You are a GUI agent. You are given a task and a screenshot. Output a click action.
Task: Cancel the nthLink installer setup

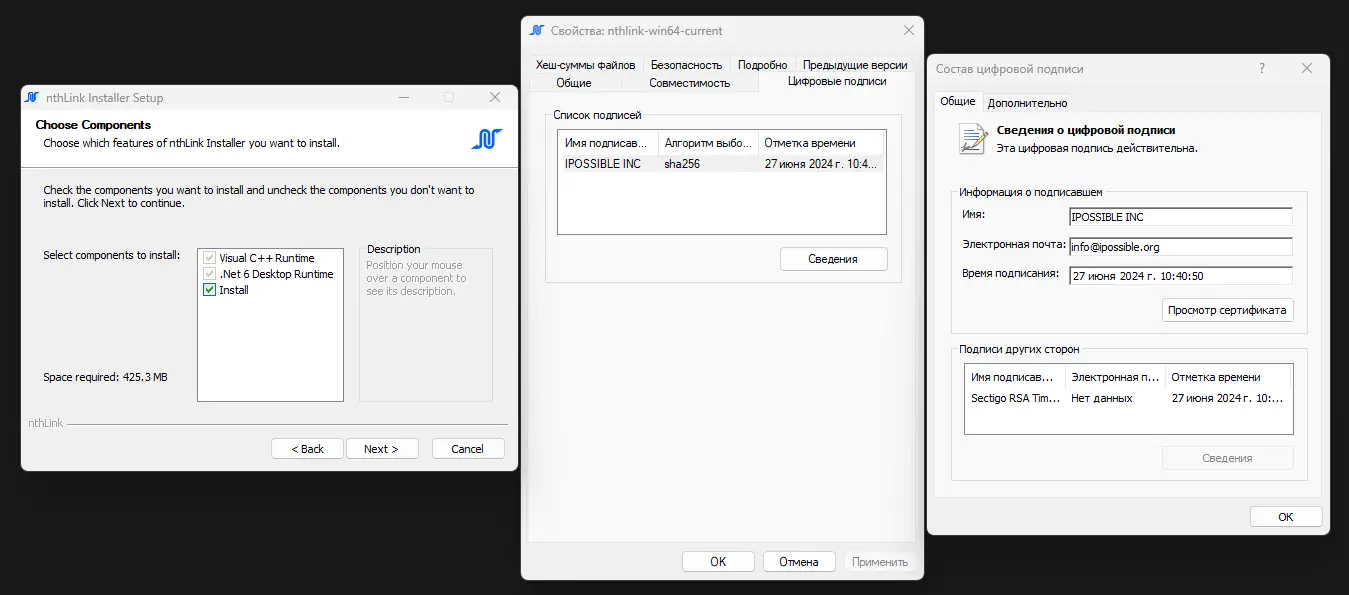(467, 449)
